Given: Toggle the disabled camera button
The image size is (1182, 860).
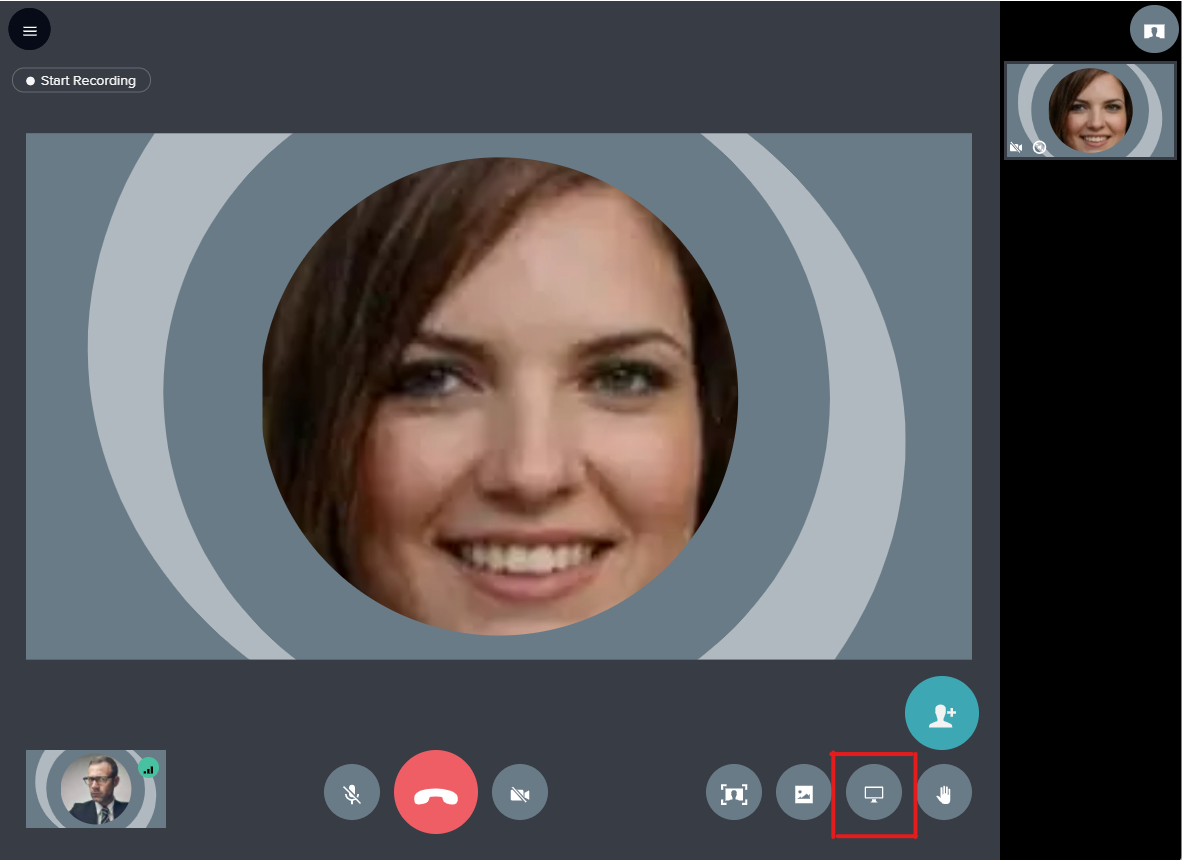Looking at the screenshot, I should point(520,792).
